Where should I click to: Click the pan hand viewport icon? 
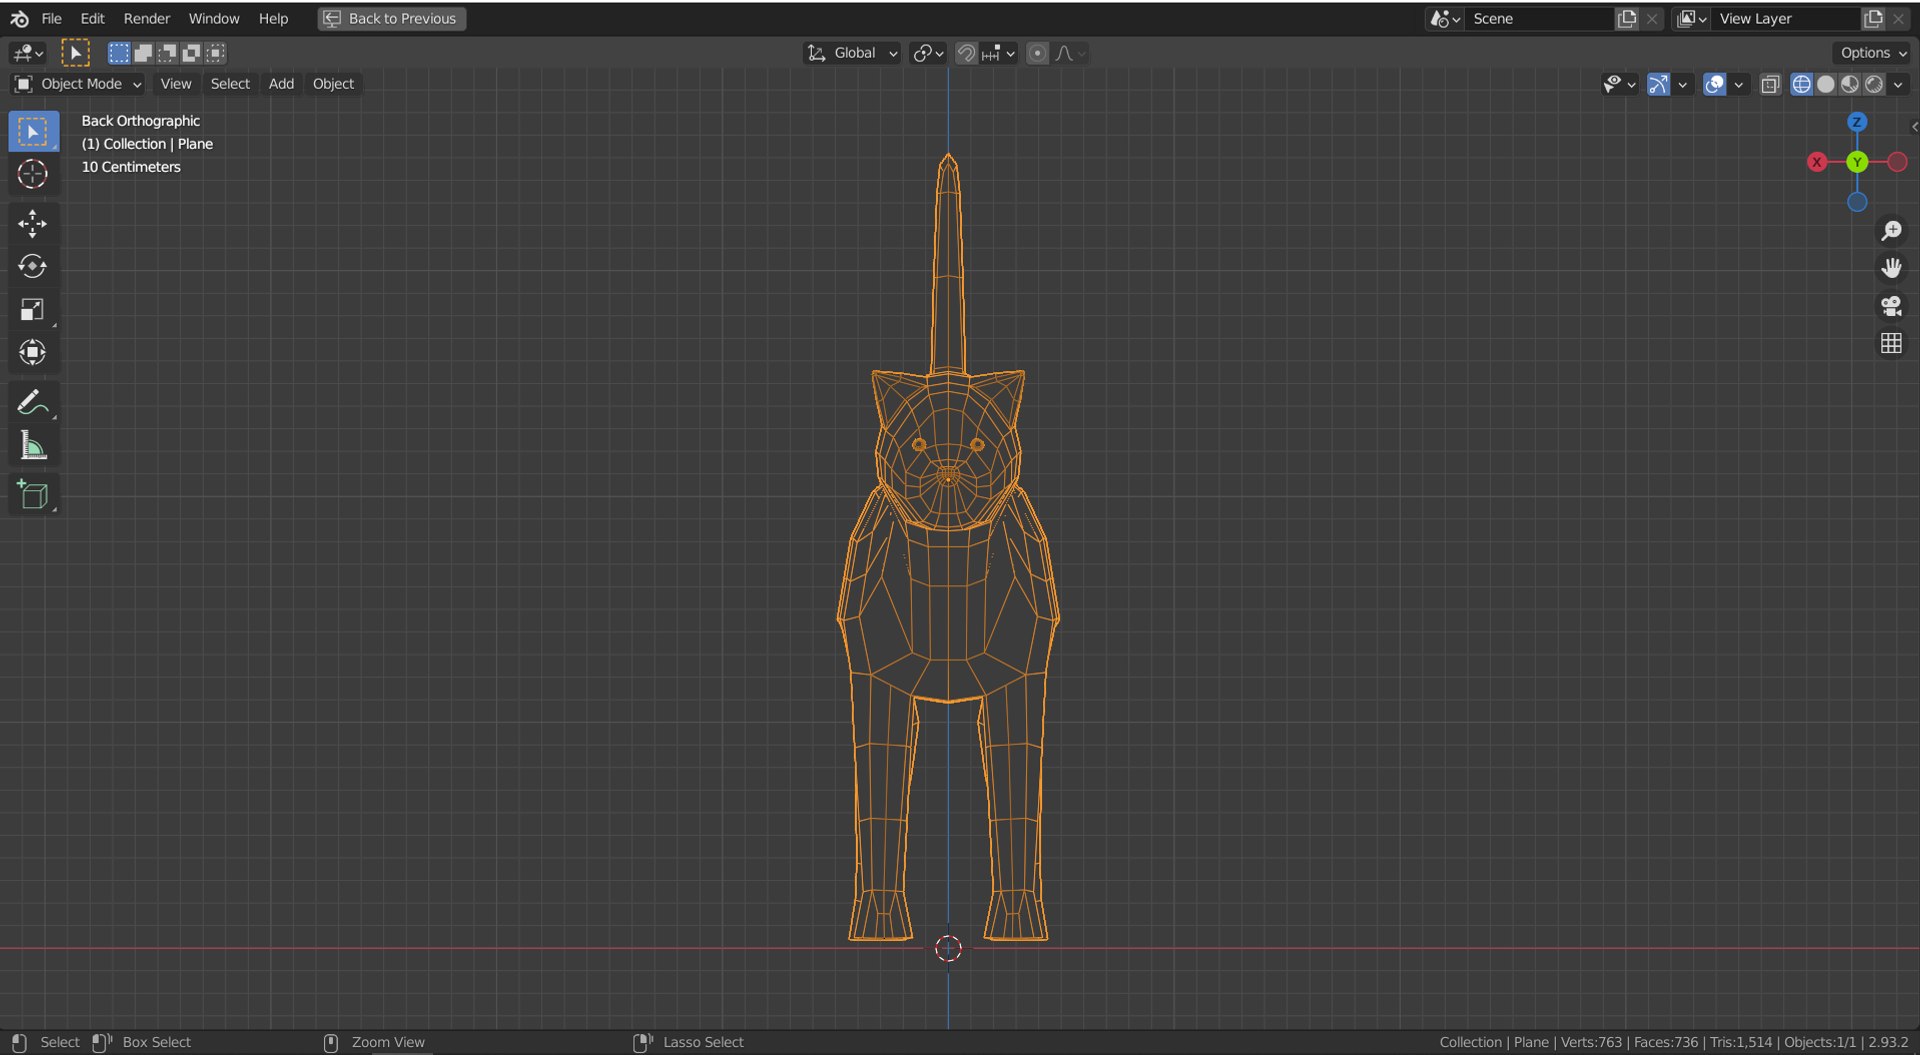[1891, 268]
